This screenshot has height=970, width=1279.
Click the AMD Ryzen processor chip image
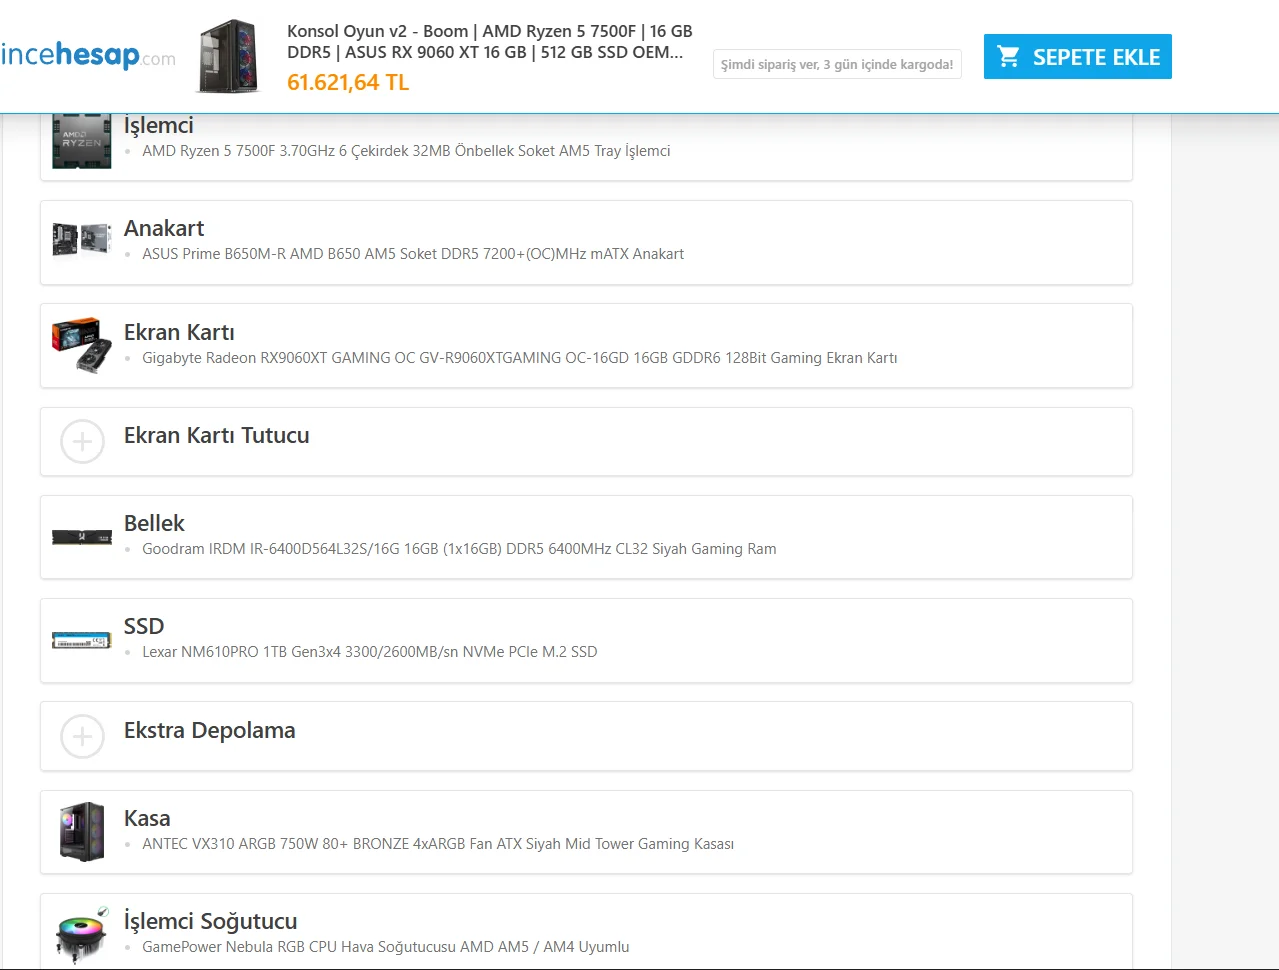pos(82,141)
